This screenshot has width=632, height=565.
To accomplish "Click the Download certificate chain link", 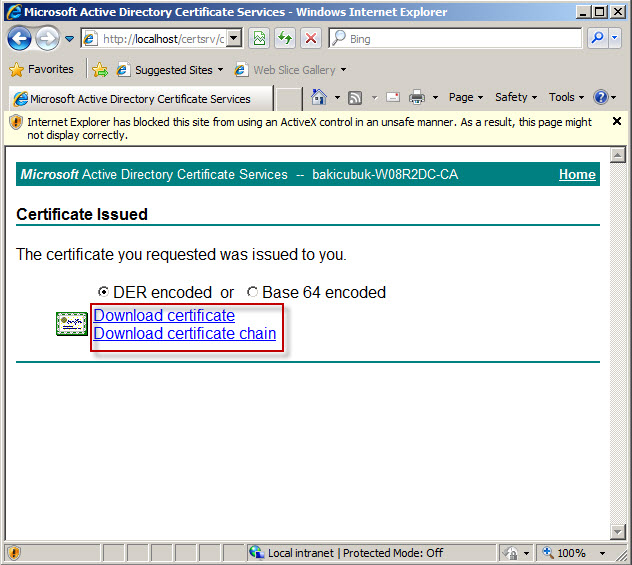I will [185, 333].
